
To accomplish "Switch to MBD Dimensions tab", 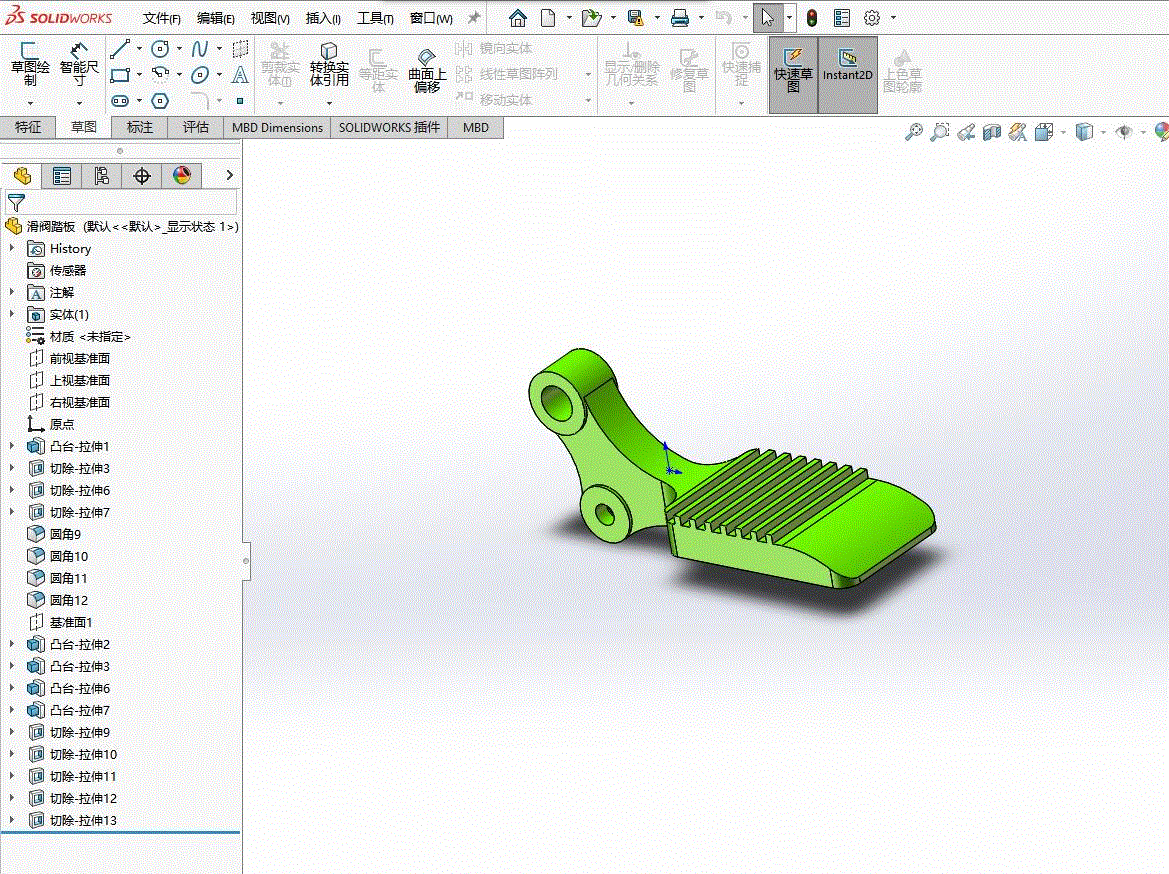I will coord(277,128).
